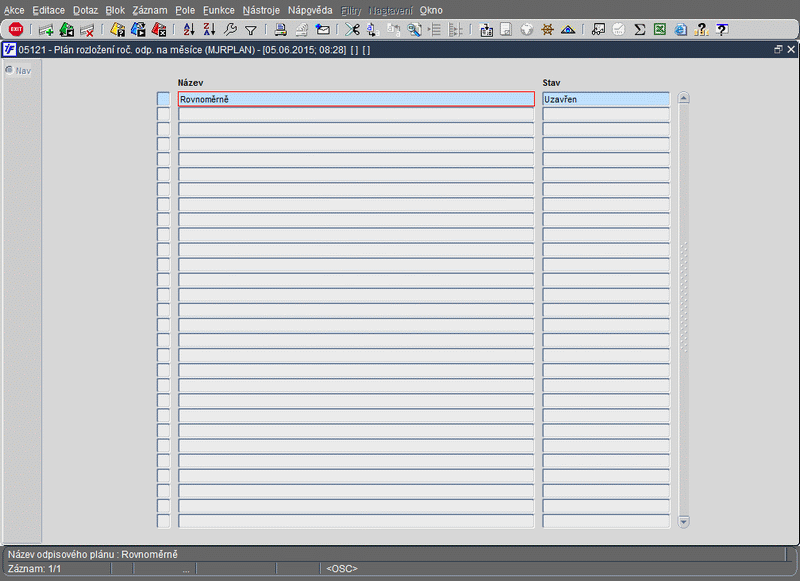Viewport: 800px width, 581px height.
Task: Open the Nástroje menu
Action: click(x=261, y=10)
